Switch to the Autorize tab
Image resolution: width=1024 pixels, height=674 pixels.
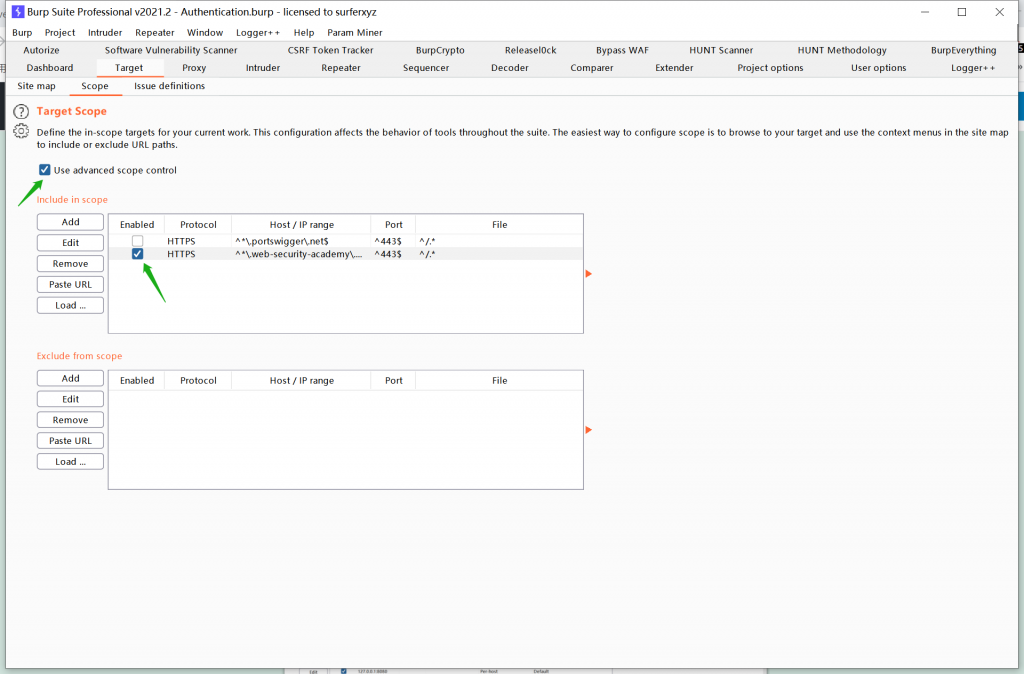coord(41,50)
